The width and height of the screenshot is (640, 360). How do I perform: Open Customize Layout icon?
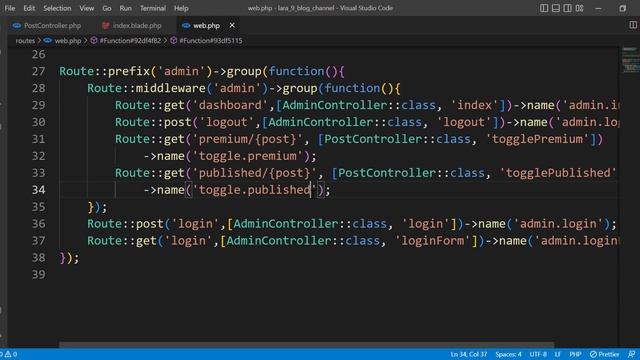click(580, 8)
